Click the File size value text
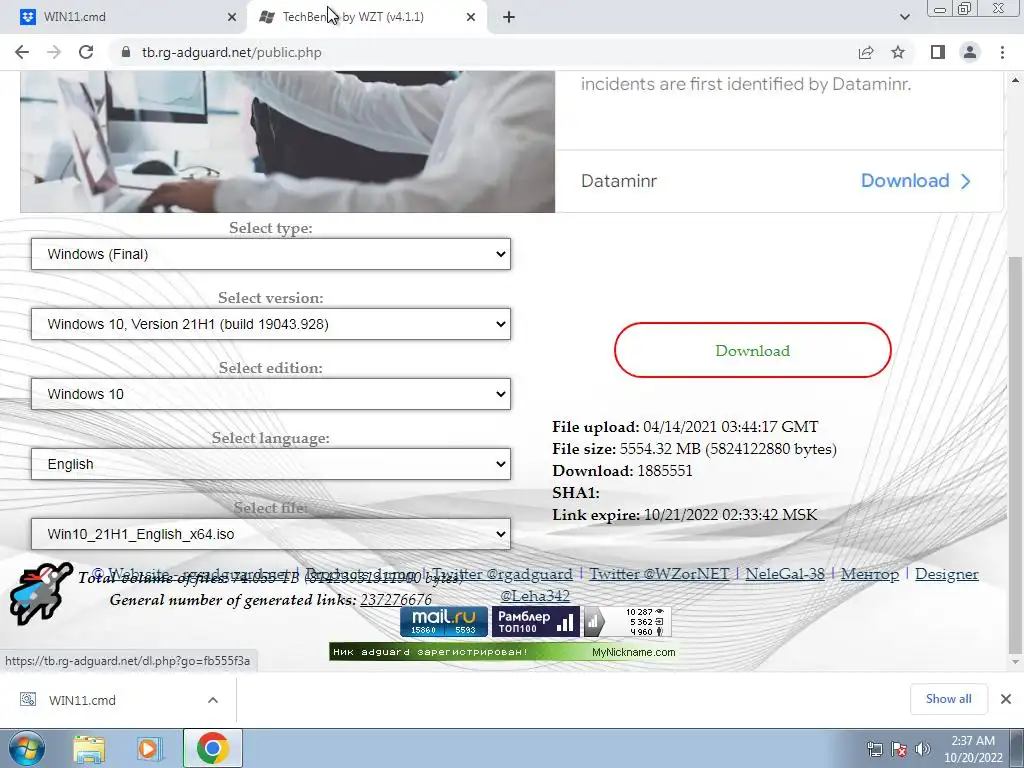Viewport: 1024px width, 768px height. tap(728, 449)
